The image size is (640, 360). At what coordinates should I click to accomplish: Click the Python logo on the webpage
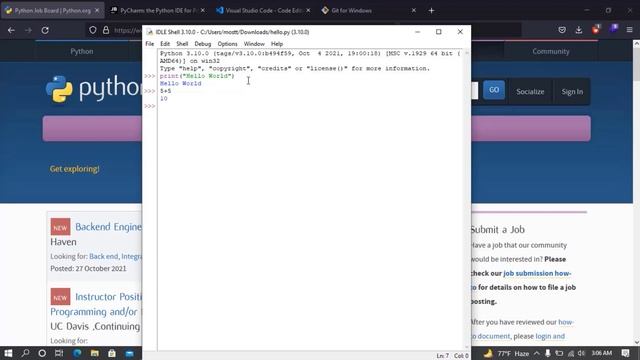60,89
